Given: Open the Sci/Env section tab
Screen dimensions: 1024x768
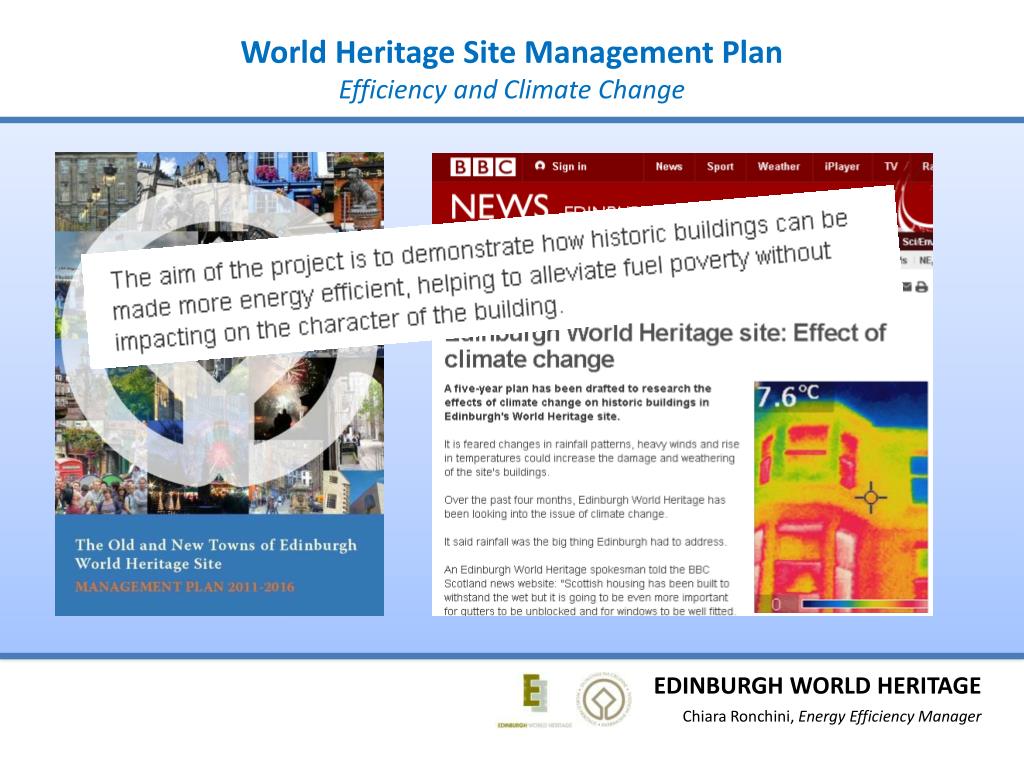Looking at the screenshot, I should tap(916, 242).
